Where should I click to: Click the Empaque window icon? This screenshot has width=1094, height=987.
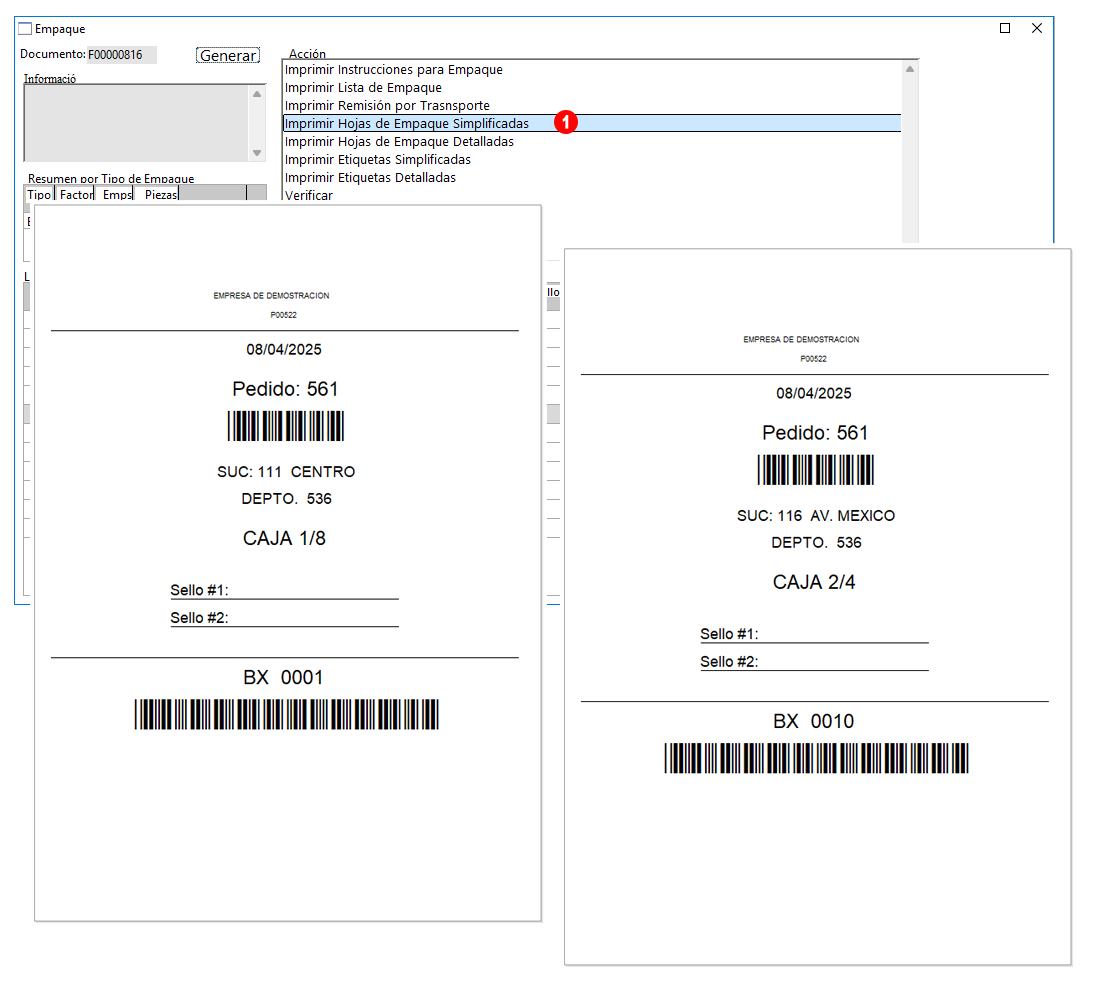point(25,29)
